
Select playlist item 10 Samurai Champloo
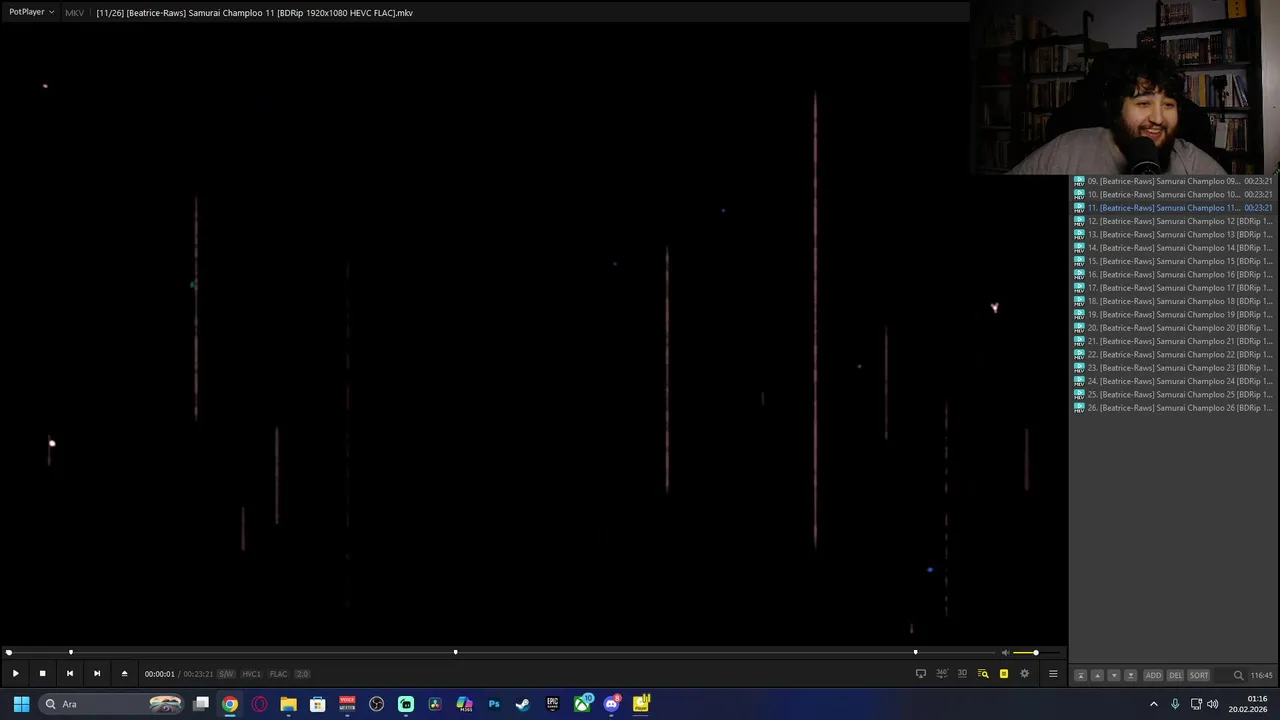(1173, 194)
